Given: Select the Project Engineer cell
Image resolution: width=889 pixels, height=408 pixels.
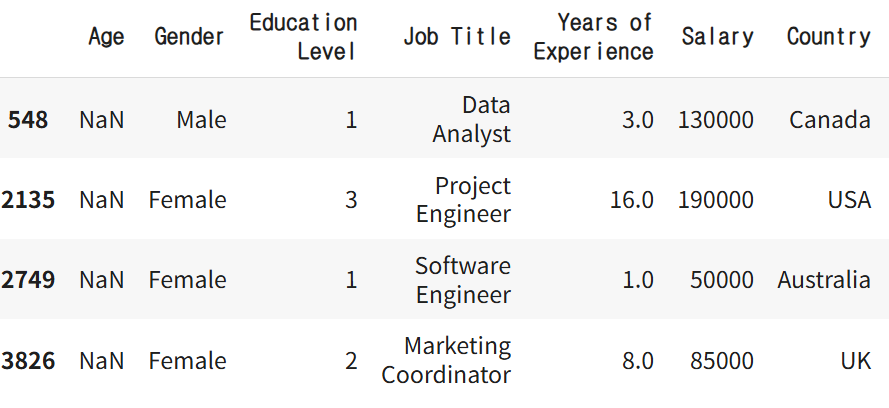Looking at the screenshot, I should (463, 200).
